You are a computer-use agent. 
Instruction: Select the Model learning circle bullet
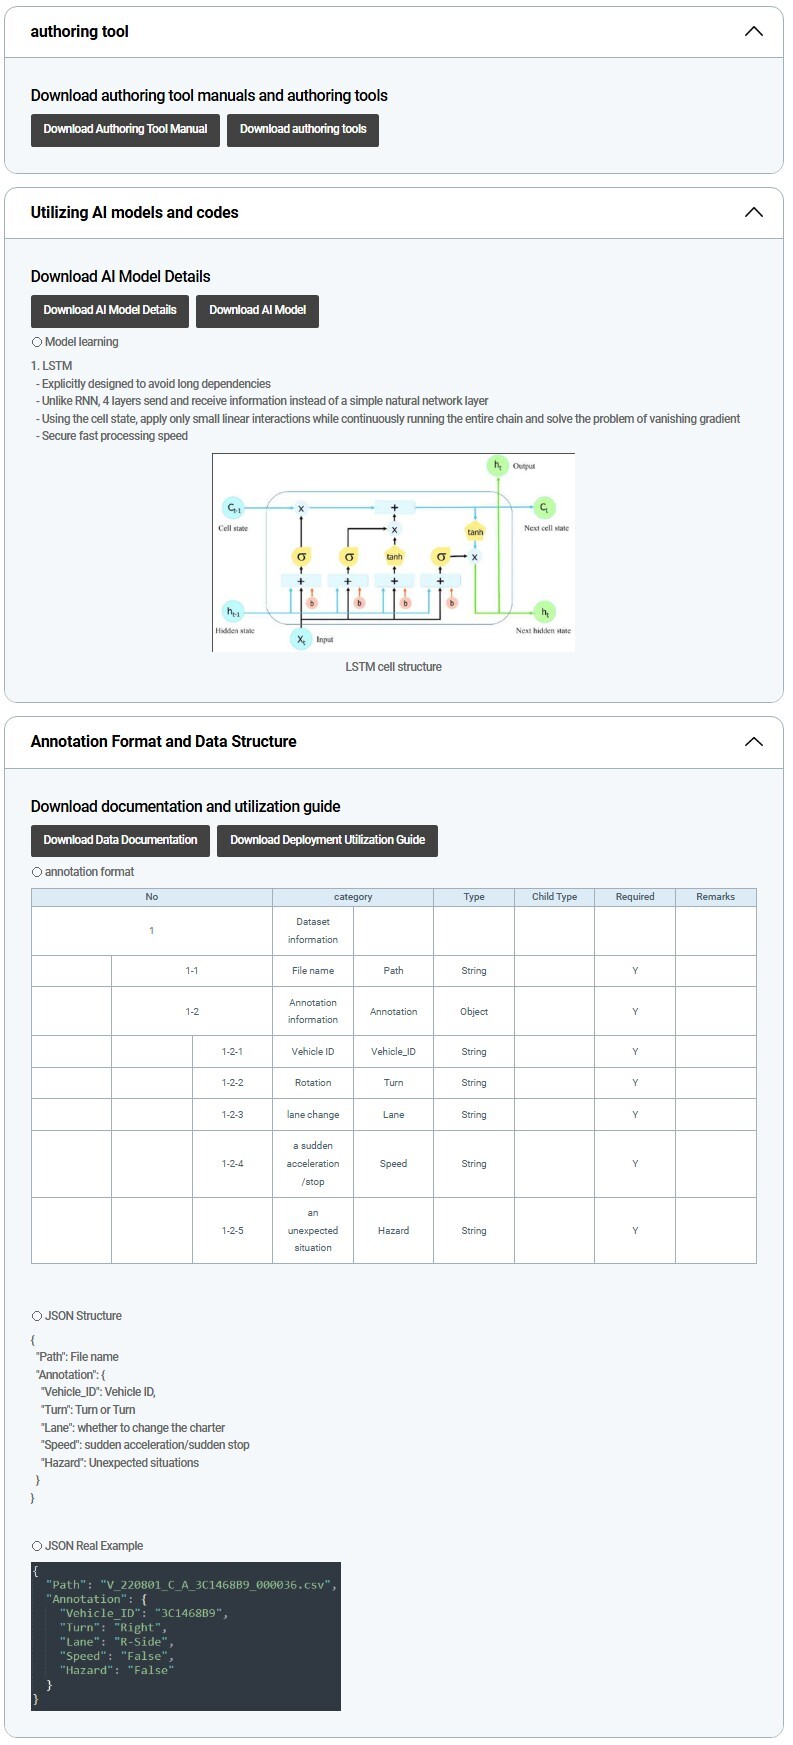click(x=37, y=342)
